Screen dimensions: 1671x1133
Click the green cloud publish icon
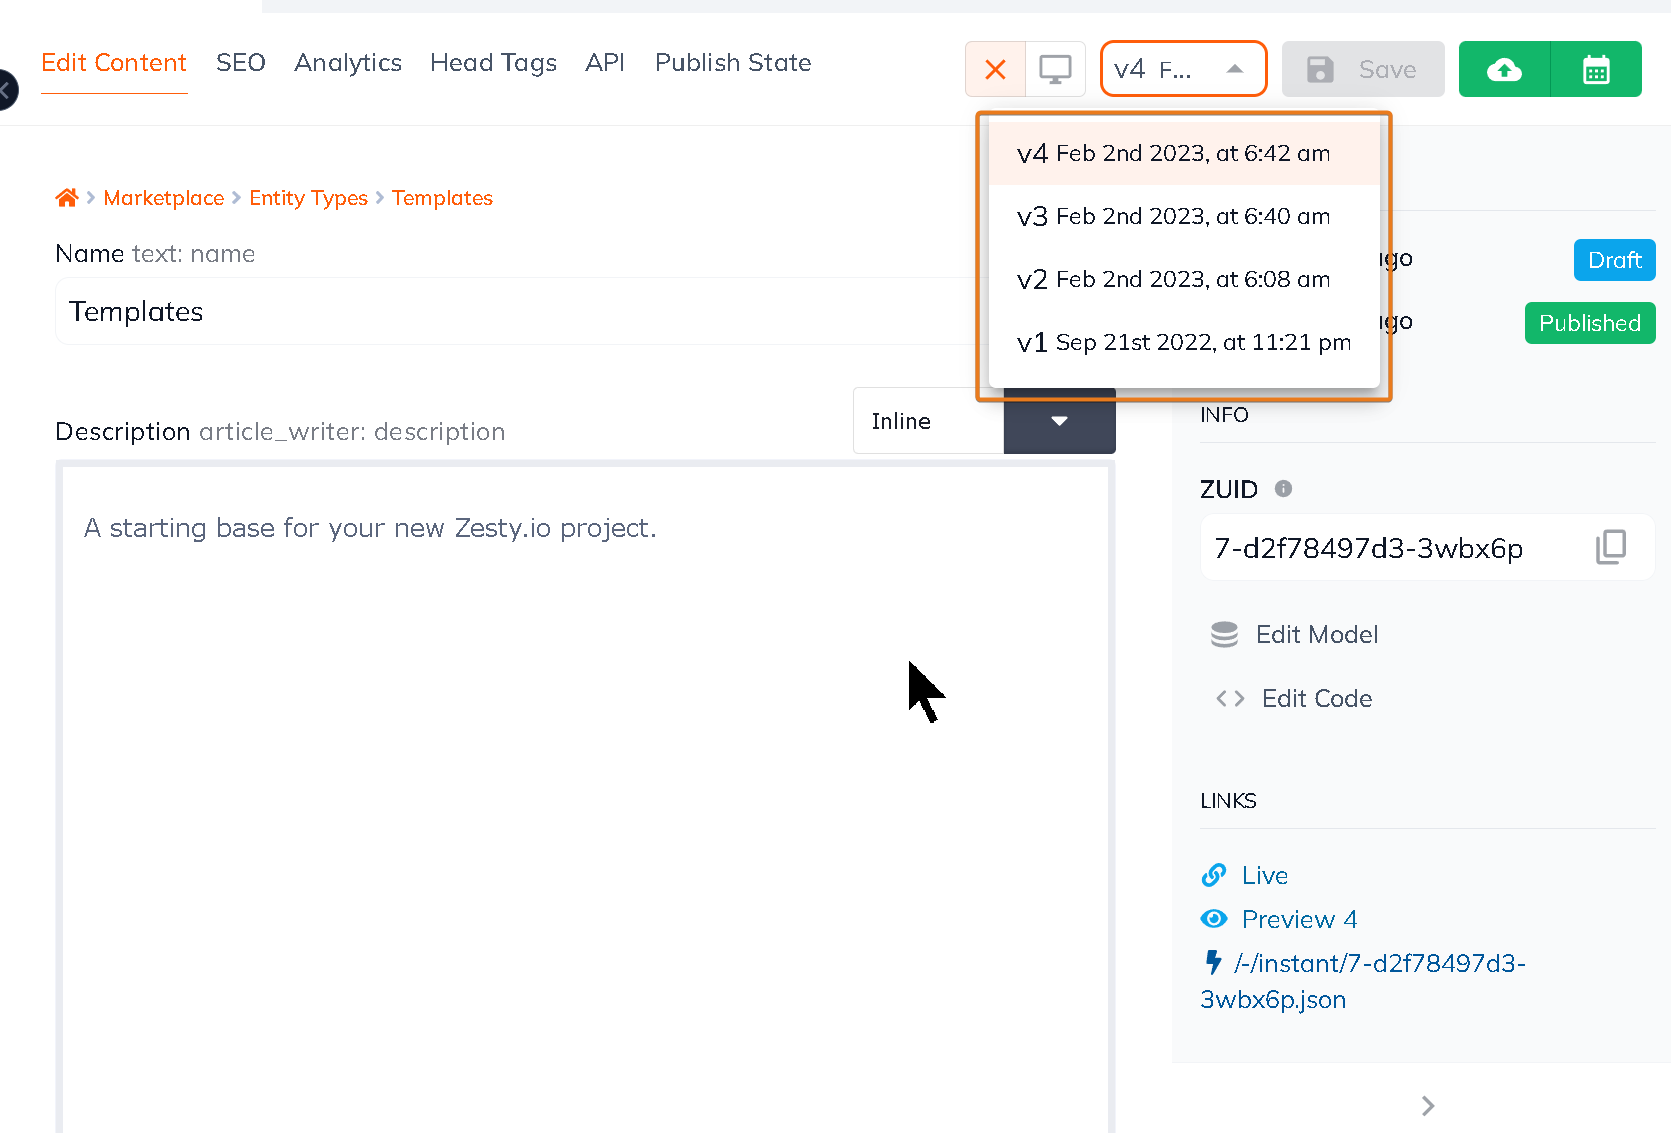[1504, 69]
